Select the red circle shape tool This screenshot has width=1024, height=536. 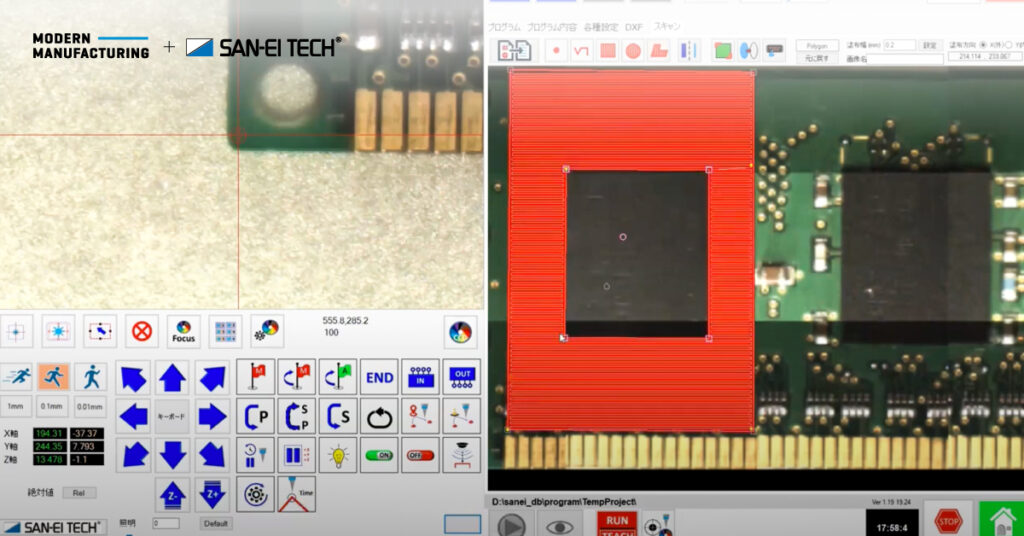pyautogui.click(x=633, y=50)
